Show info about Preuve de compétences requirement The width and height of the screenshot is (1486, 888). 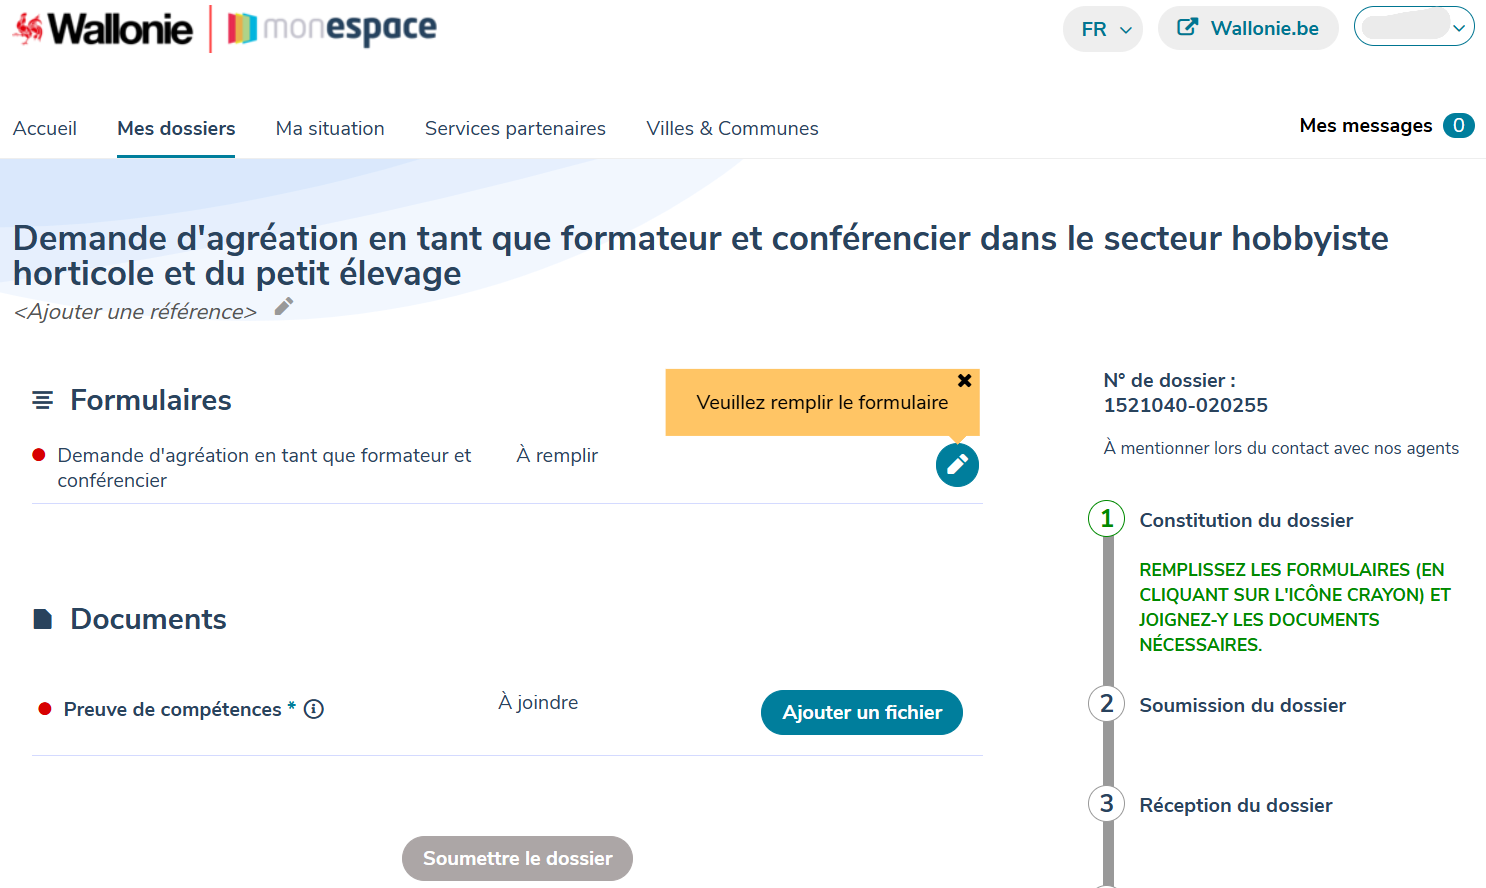315,709
